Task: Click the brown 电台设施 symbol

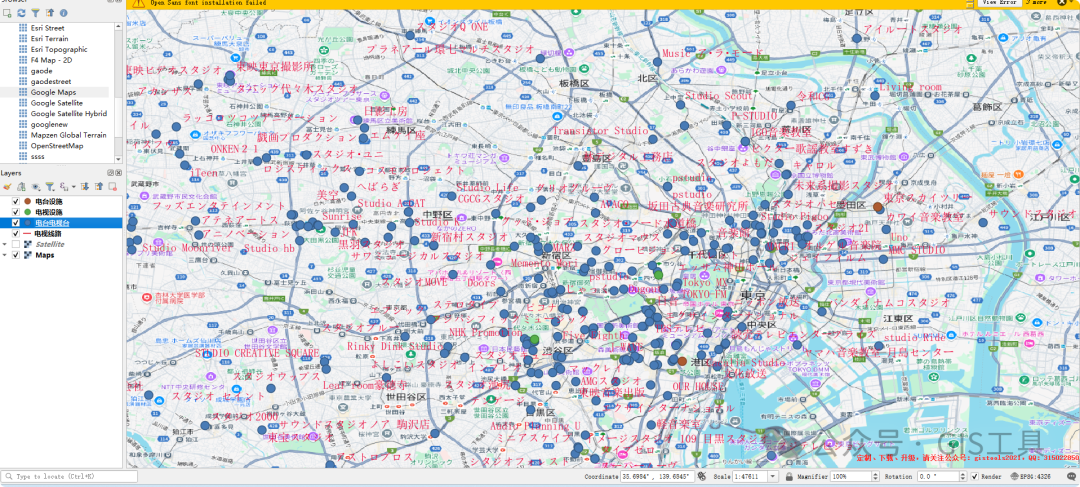Action: [x=28, y=201]
